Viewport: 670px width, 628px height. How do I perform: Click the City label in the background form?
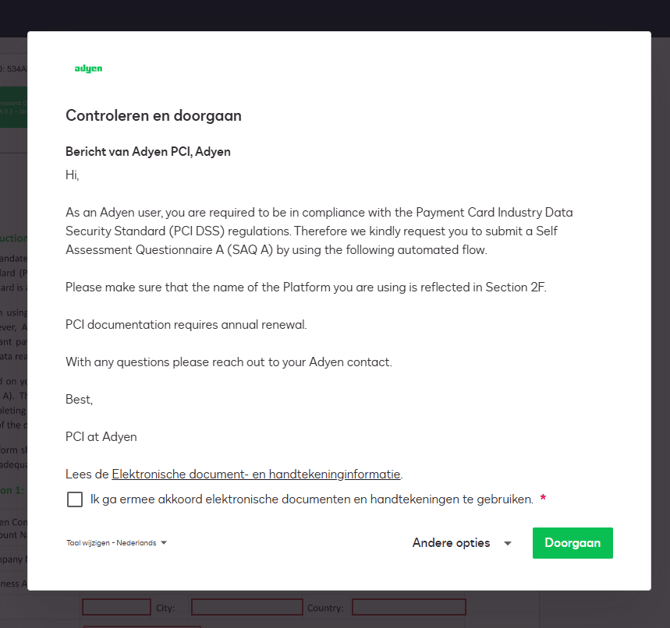point(166,608)
